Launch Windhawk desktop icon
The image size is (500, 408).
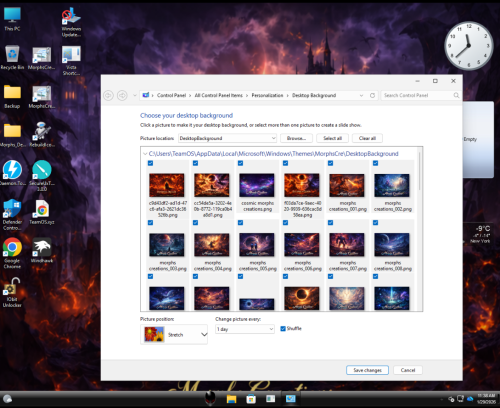click(x=42, y=250)
